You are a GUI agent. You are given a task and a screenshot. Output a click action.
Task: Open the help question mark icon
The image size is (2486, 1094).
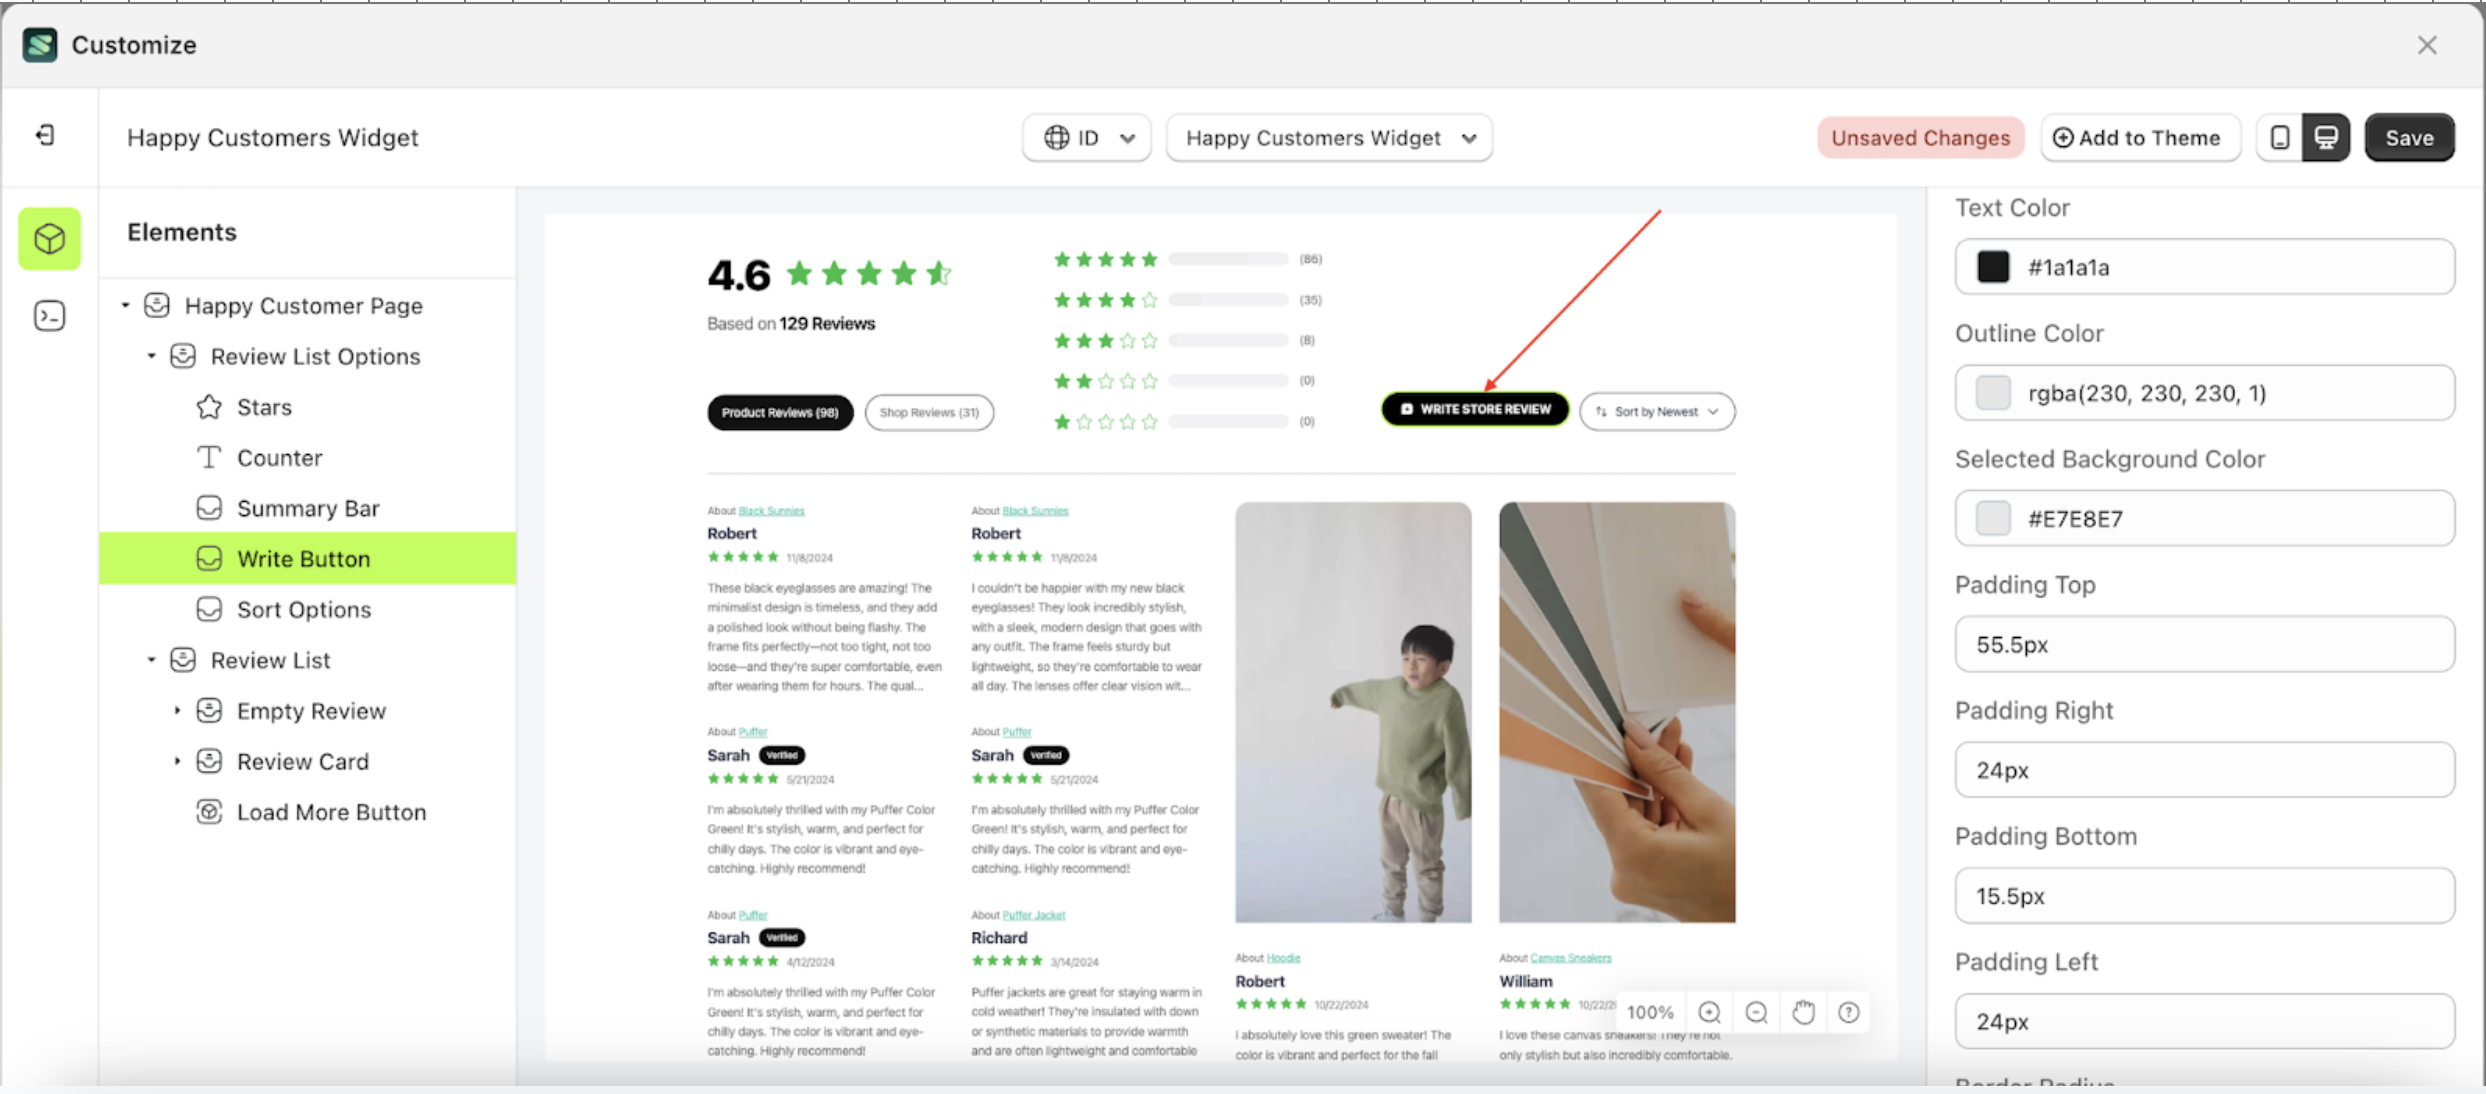click(x=1849, y=1012)
